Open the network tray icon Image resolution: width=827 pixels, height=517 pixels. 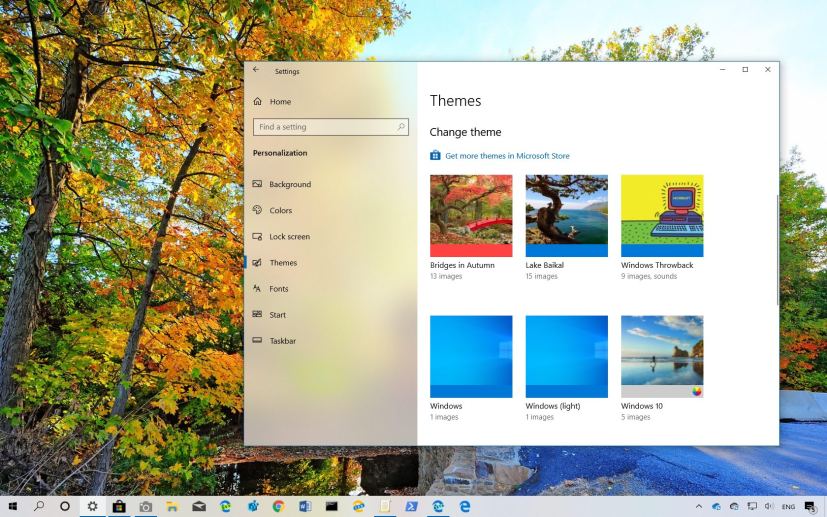[x=752, y=507]
